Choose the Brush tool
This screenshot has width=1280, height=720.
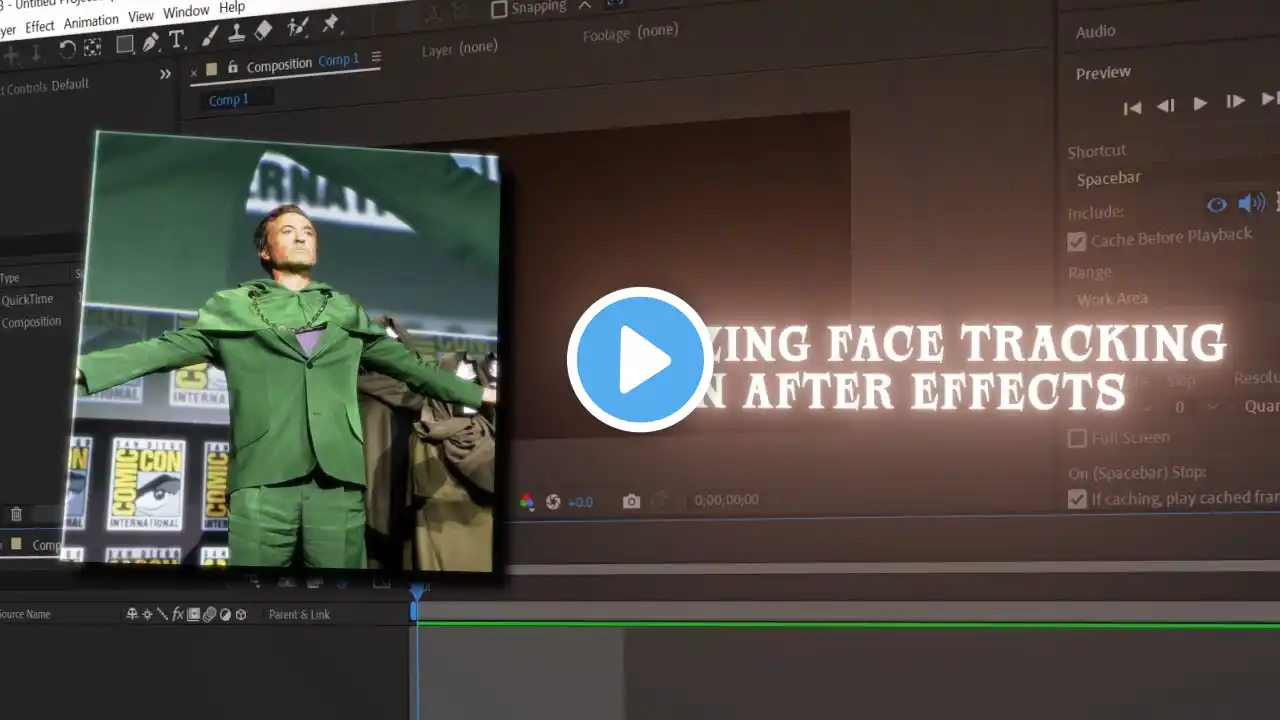point(210,36)
